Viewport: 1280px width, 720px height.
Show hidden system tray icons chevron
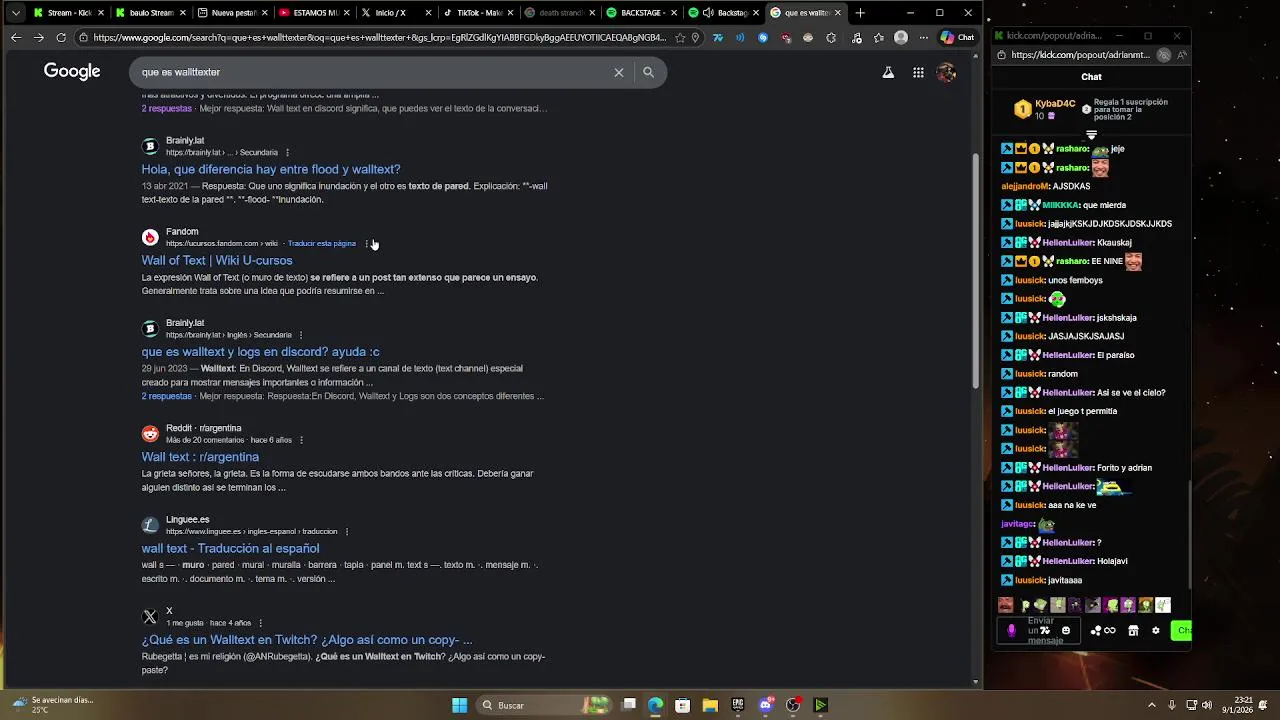[1151, 705]
